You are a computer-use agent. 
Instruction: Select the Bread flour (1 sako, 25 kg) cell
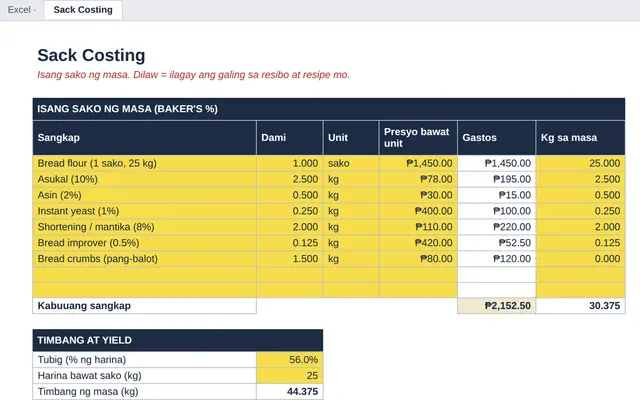point(144,163)
